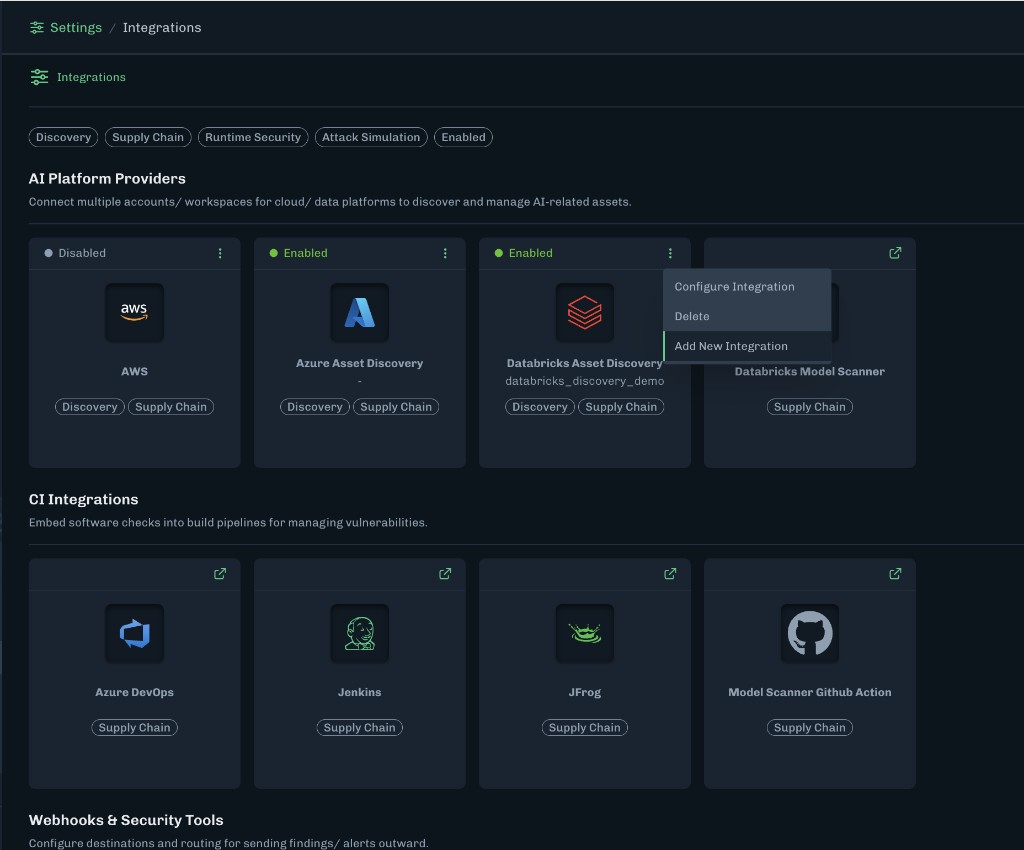Open Azure Asset Discovery three-dot menu
Screen dimensions: 1024x850
pyautogui.click(x=445, y=253)
